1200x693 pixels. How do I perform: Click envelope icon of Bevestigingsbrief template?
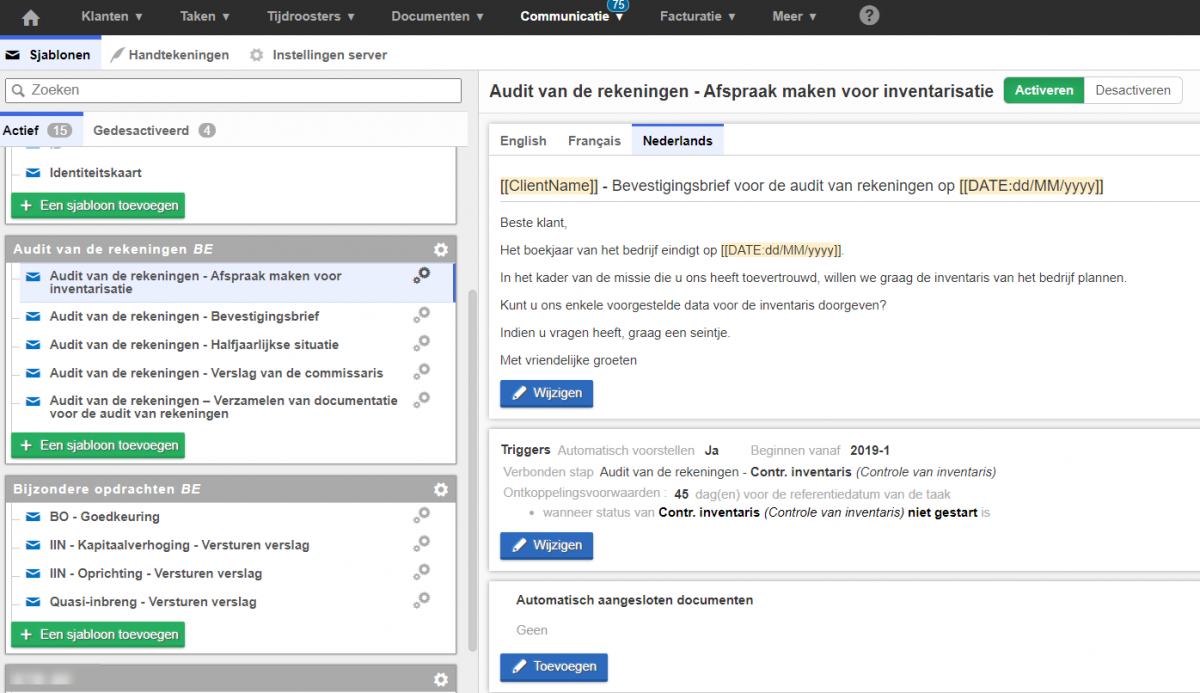click(33, 317)
